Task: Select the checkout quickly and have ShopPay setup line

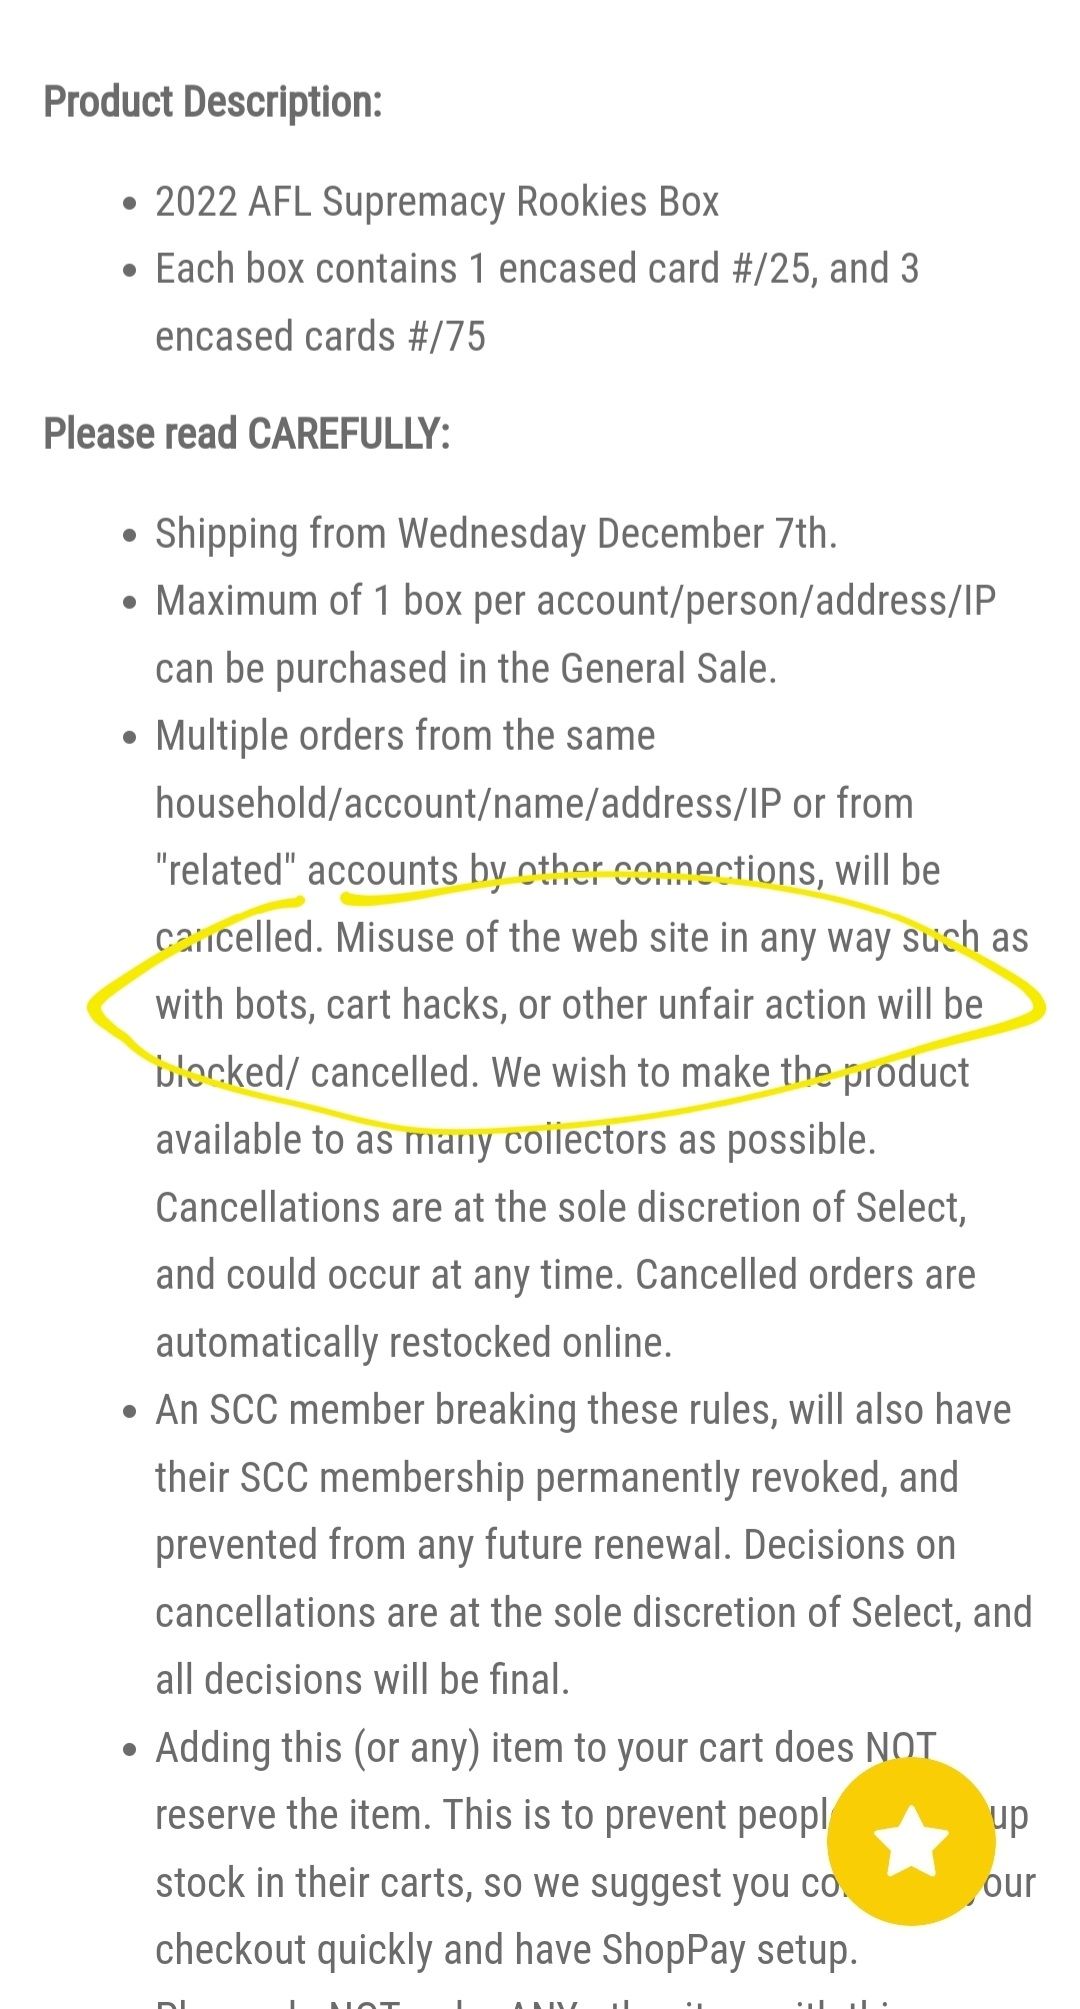Action: tap(506, 1950)
